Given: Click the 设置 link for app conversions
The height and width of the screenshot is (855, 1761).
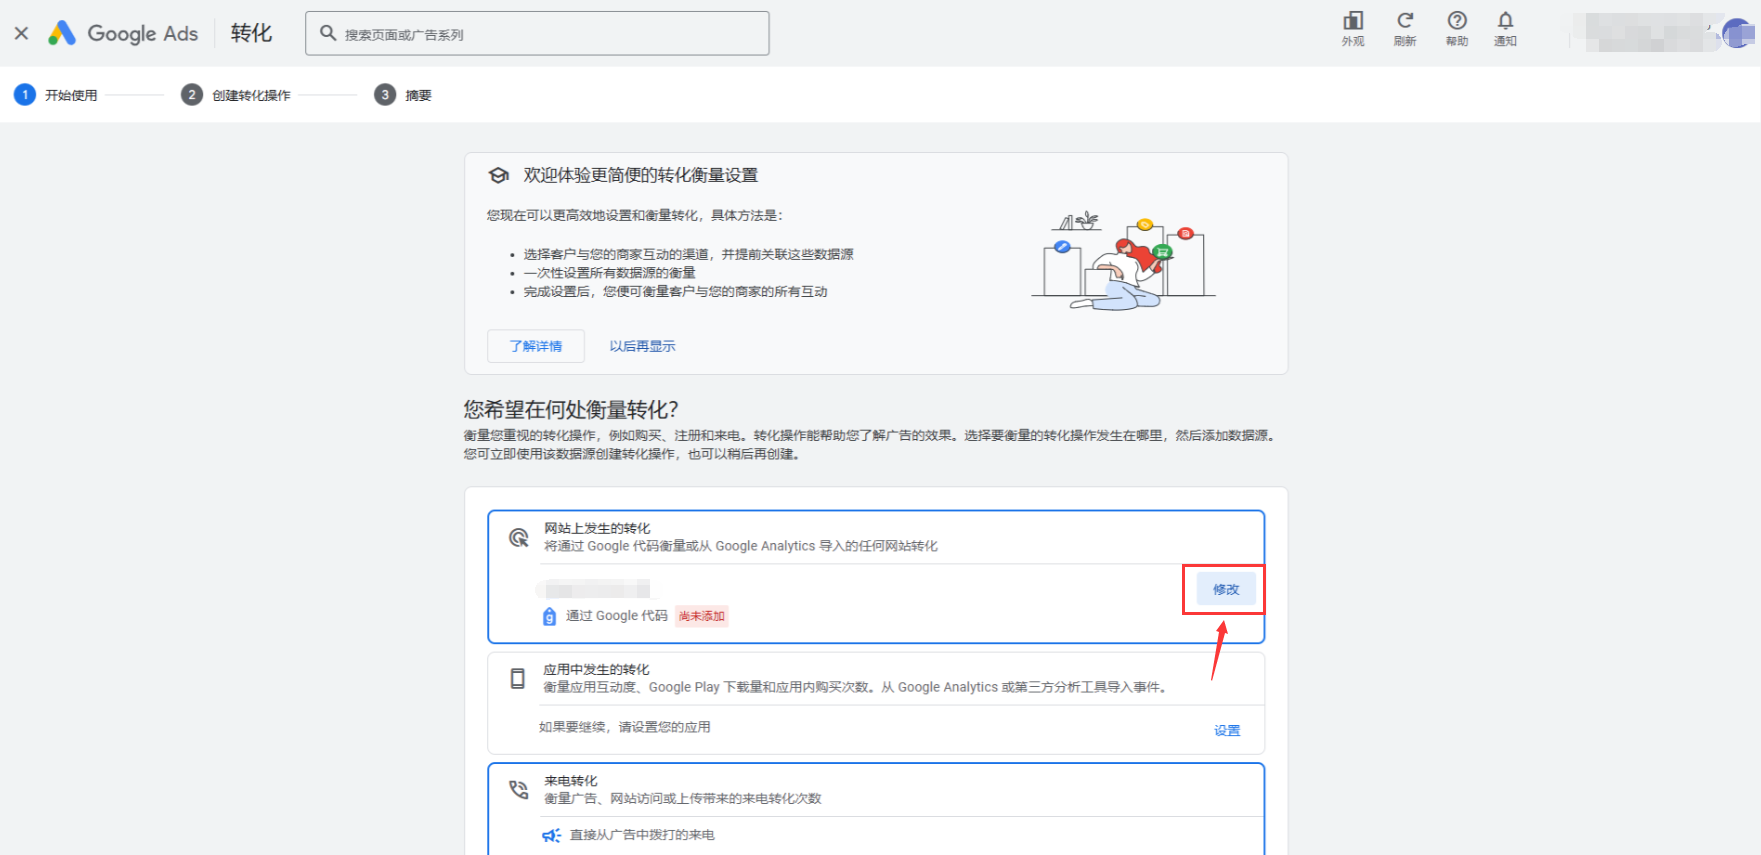Looking at the screenshot, I should (x=1227, y=730).
